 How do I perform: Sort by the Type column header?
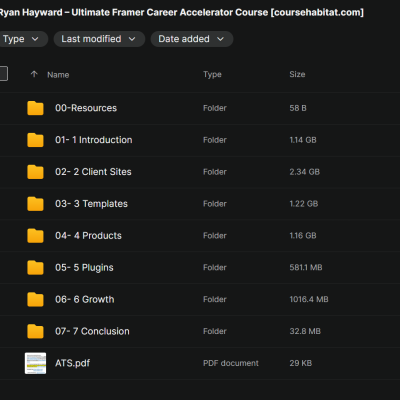coord(212,75)
